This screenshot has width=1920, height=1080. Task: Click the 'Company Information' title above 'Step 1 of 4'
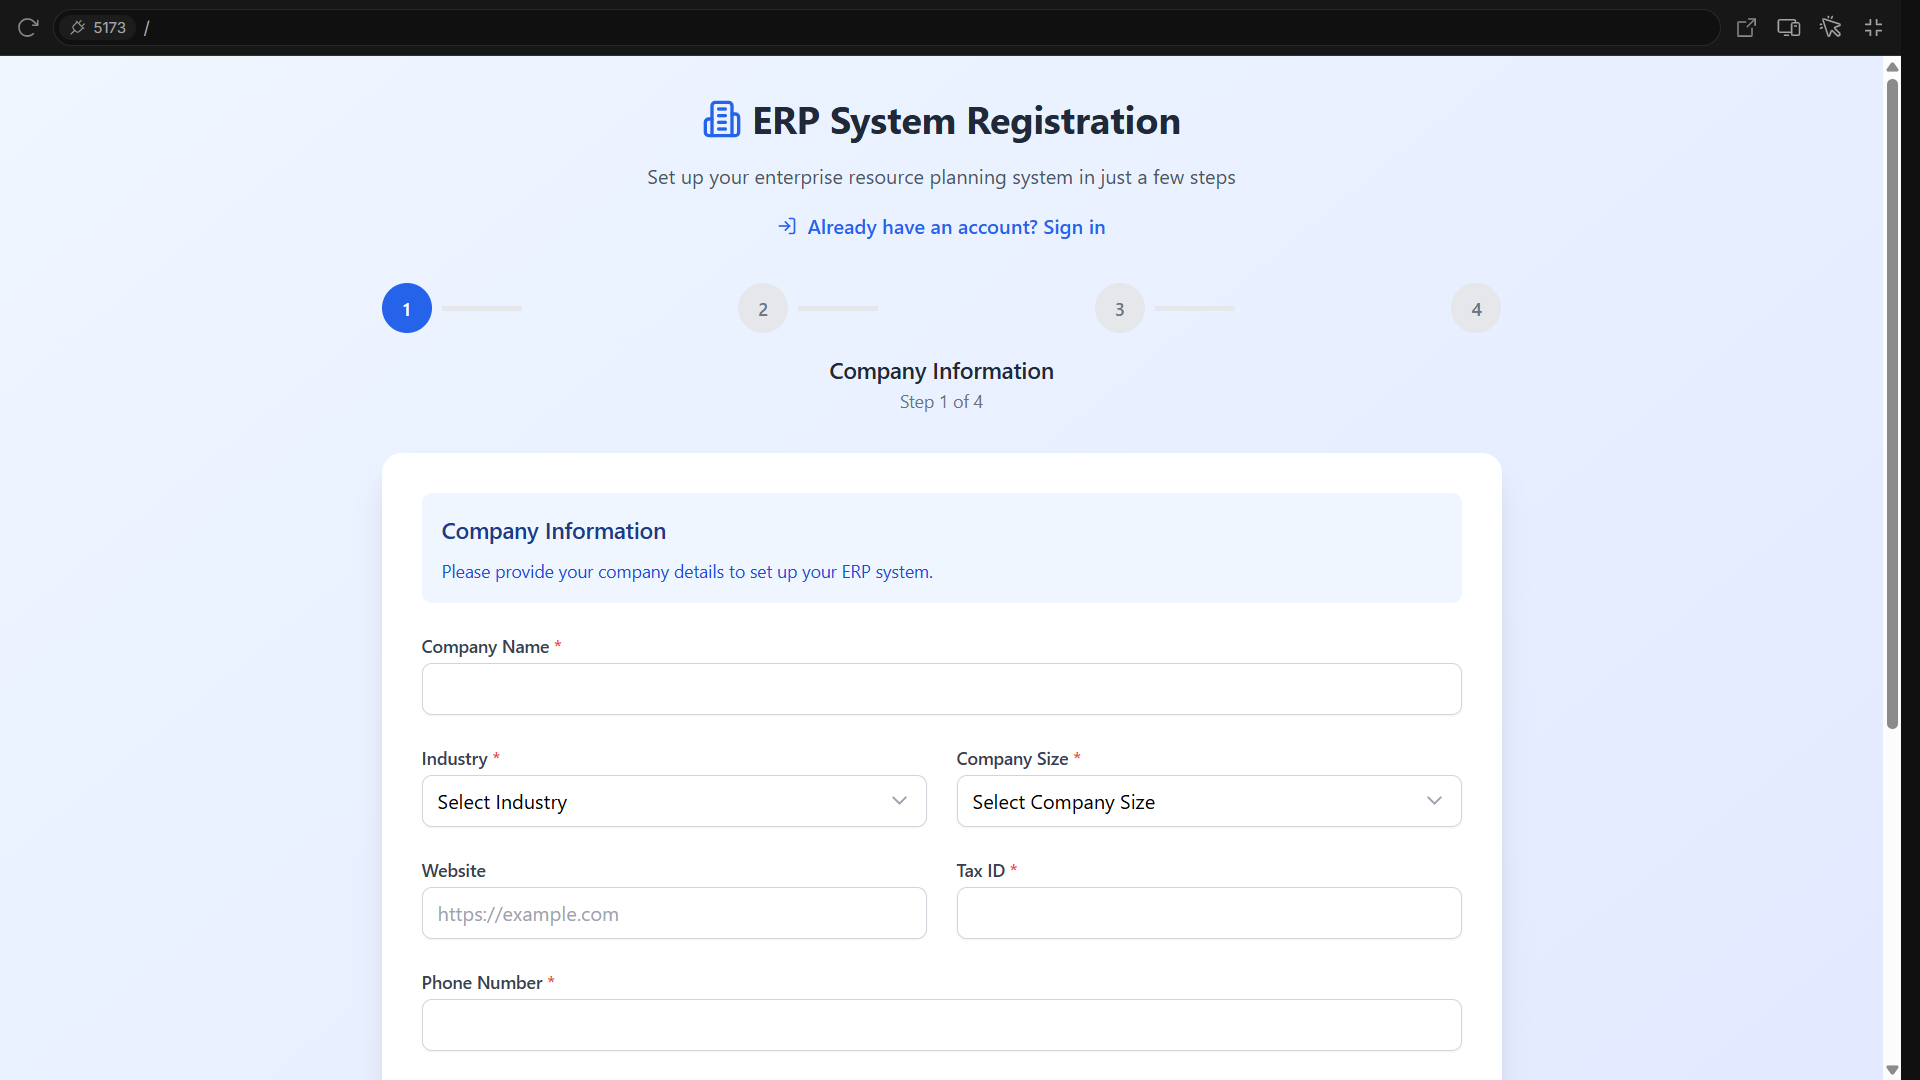coord(941,371)
